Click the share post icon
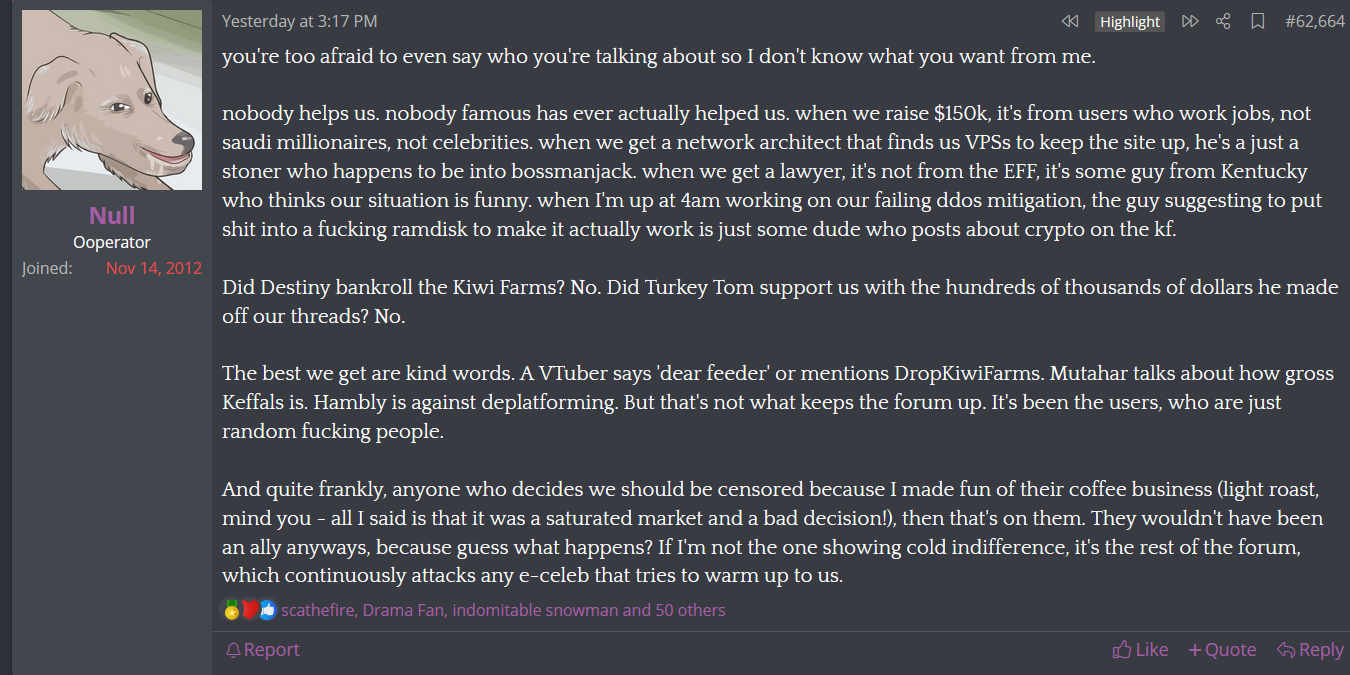Screen dimensions: 1350x675 point(1223,21)
